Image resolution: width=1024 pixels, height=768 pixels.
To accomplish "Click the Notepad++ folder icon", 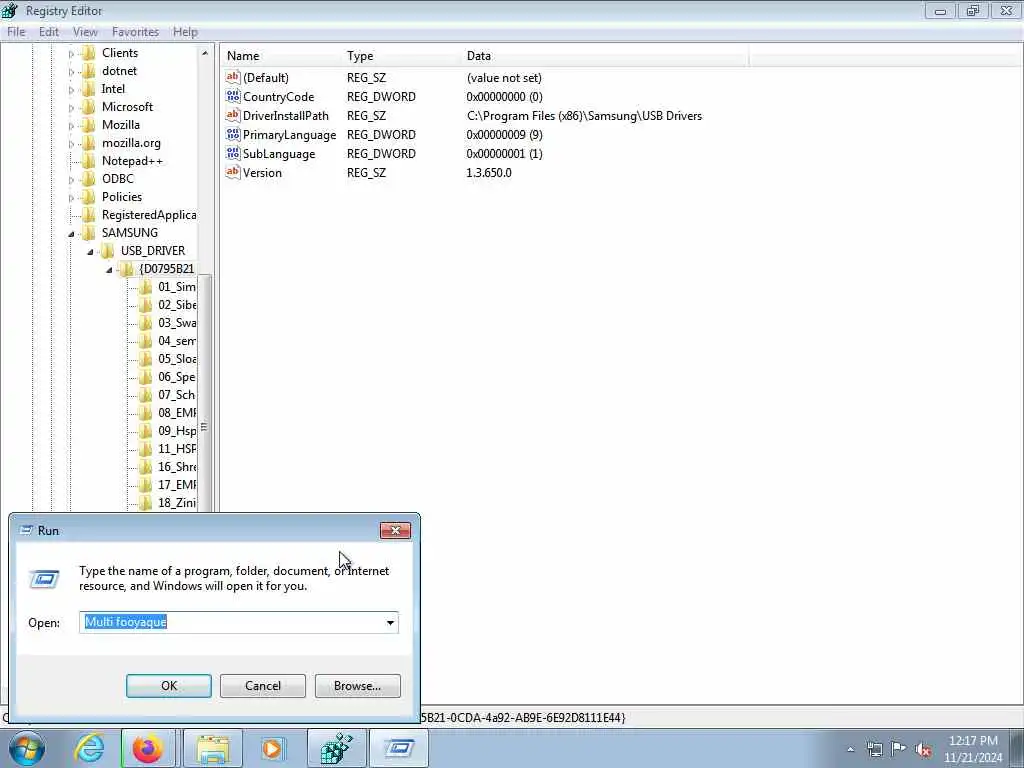I will click(x=89, y=161).
